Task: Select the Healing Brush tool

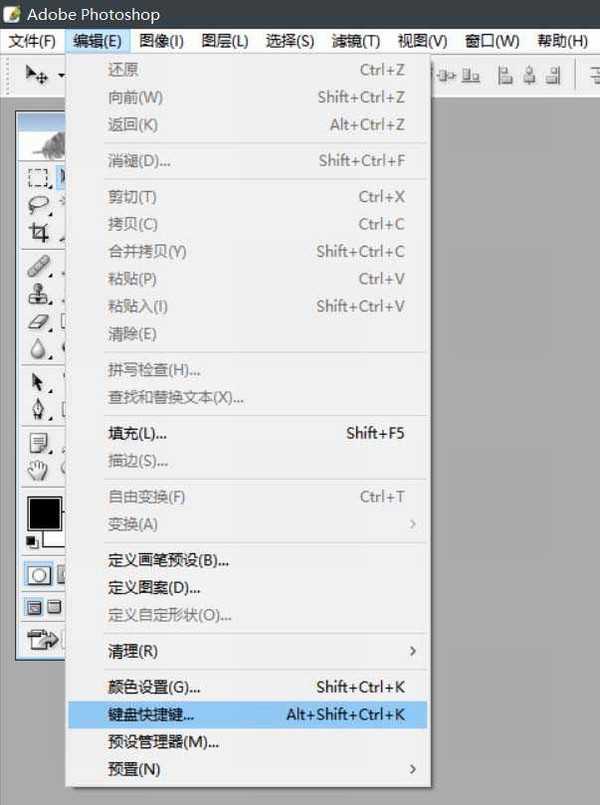Action: pos(38,266)
